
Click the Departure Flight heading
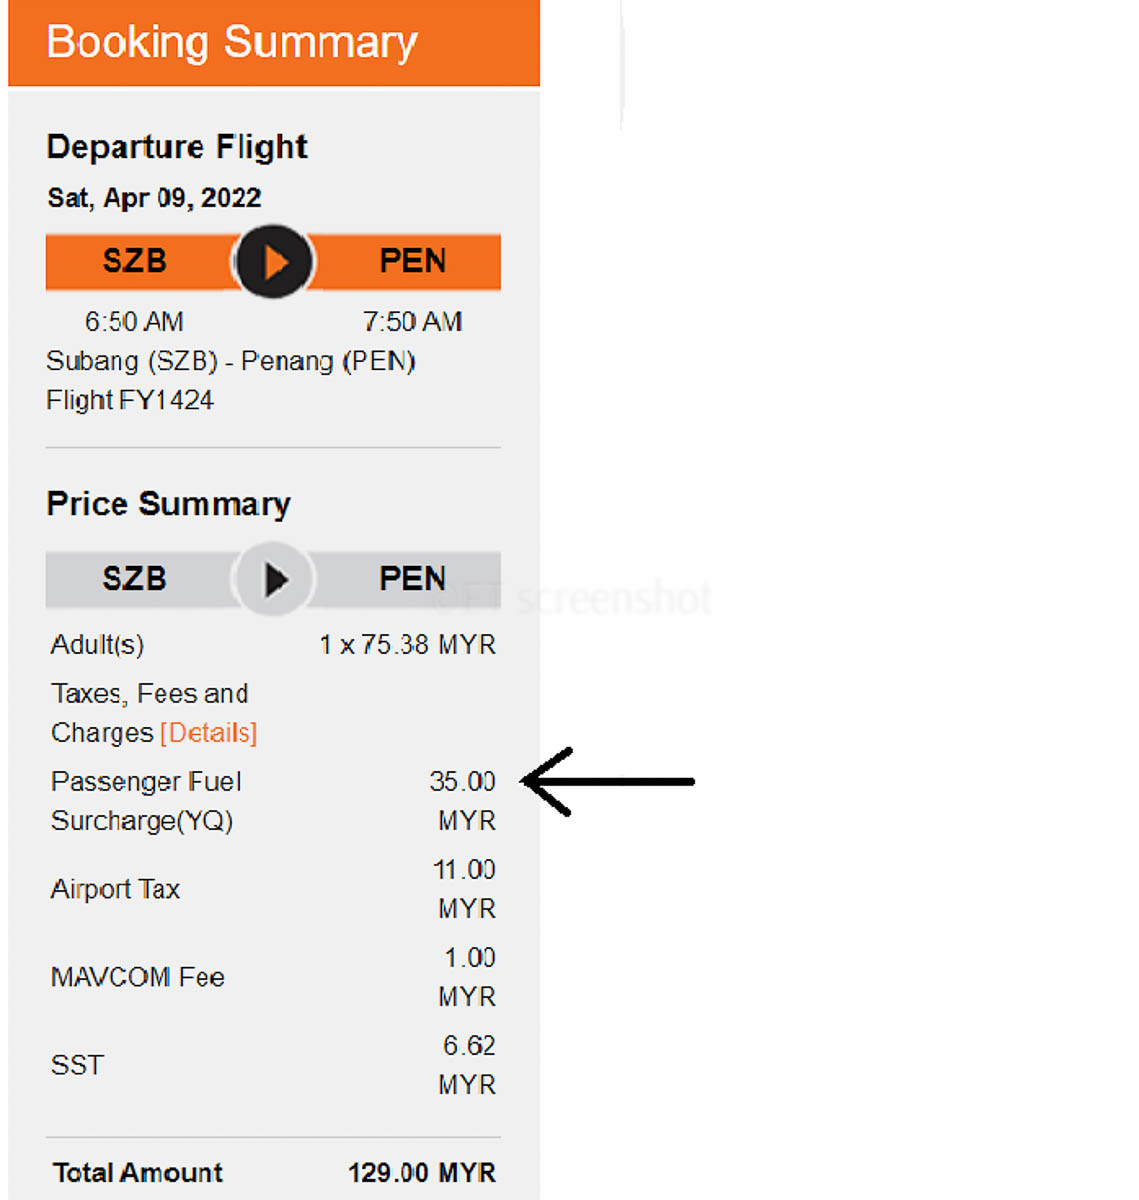(177, 147)
